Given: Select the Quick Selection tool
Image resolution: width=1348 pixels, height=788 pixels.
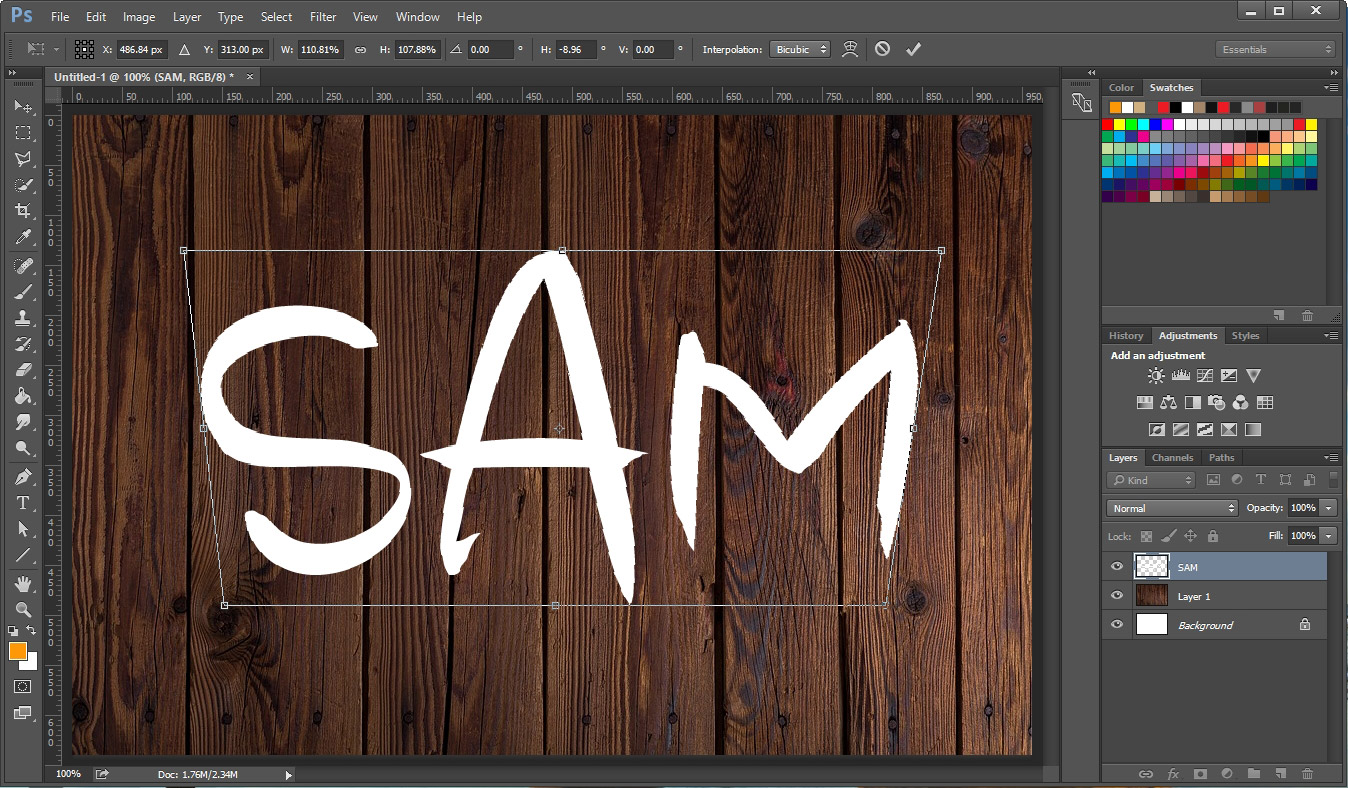Looking at the screenshot, I should (22, 184).
